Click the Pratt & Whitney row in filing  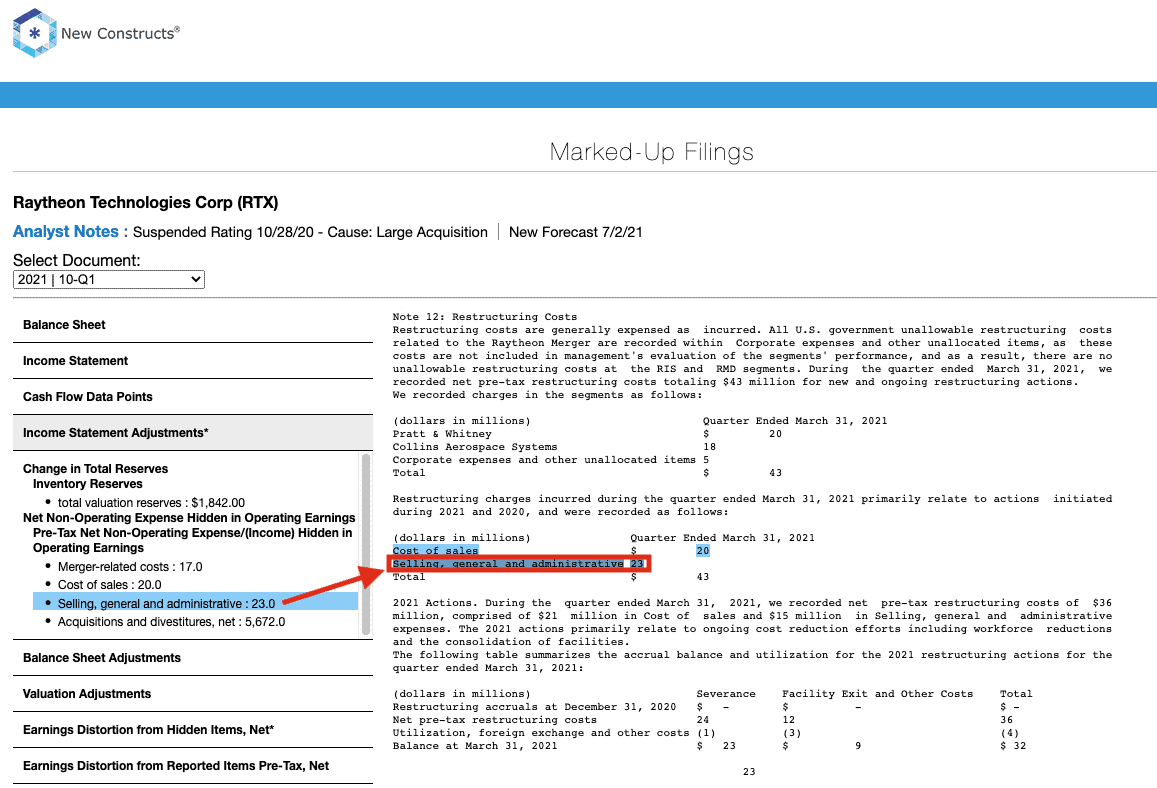click(587, 434)
